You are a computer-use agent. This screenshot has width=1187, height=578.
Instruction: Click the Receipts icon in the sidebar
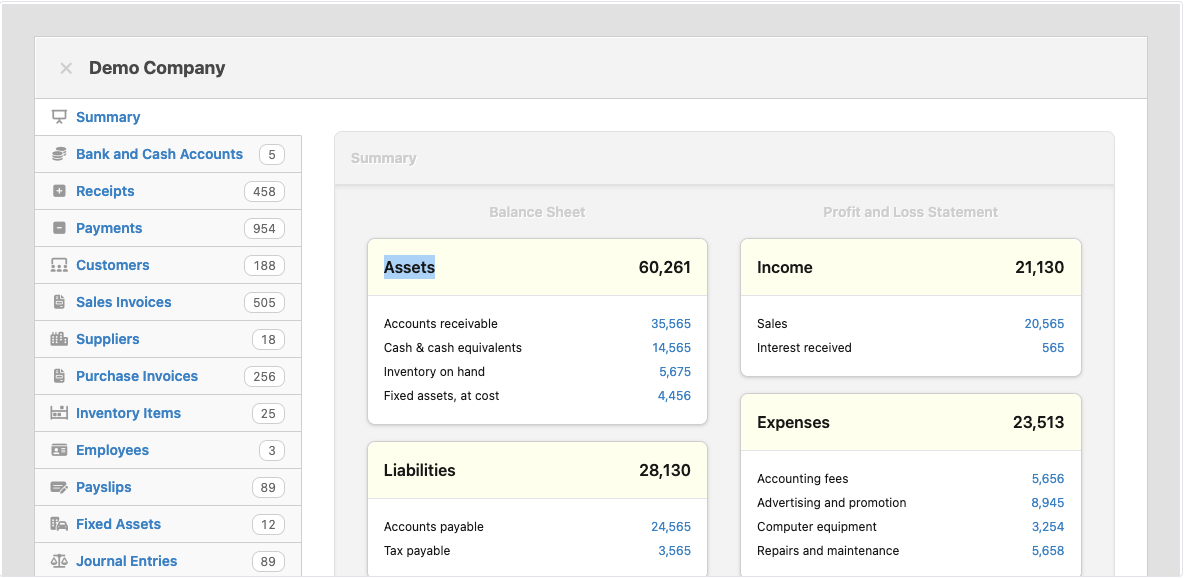pyautogui.click(x=59, y=191)
